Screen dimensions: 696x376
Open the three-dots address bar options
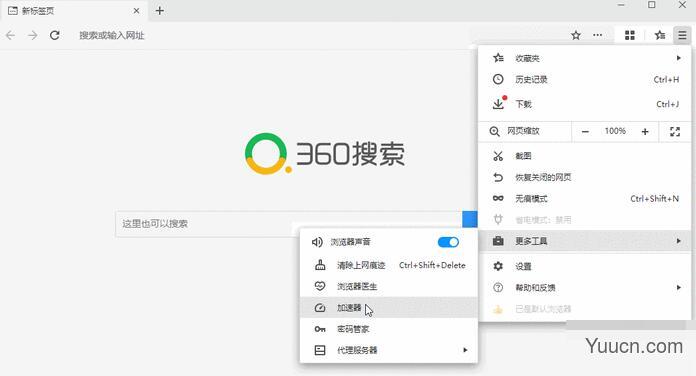point(598,35)
